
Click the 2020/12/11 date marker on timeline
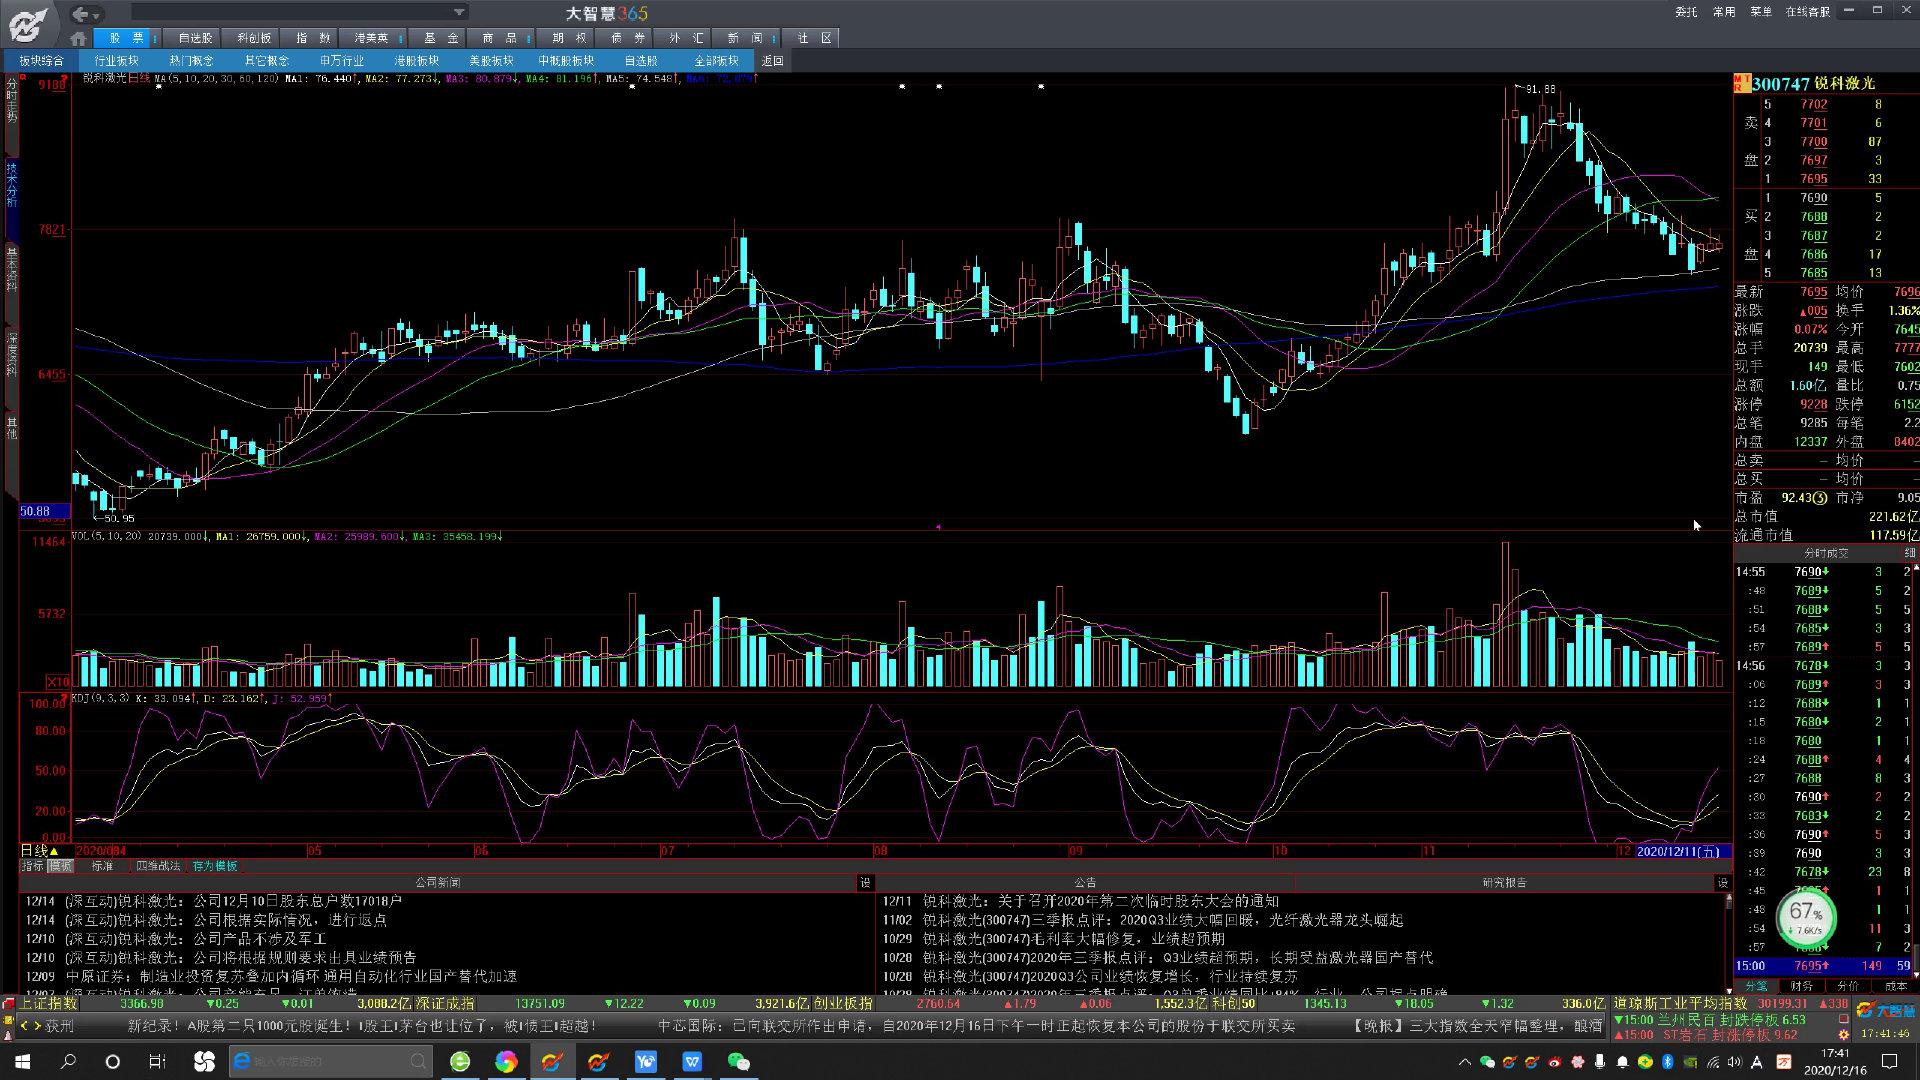click(x=1683, y=851)
